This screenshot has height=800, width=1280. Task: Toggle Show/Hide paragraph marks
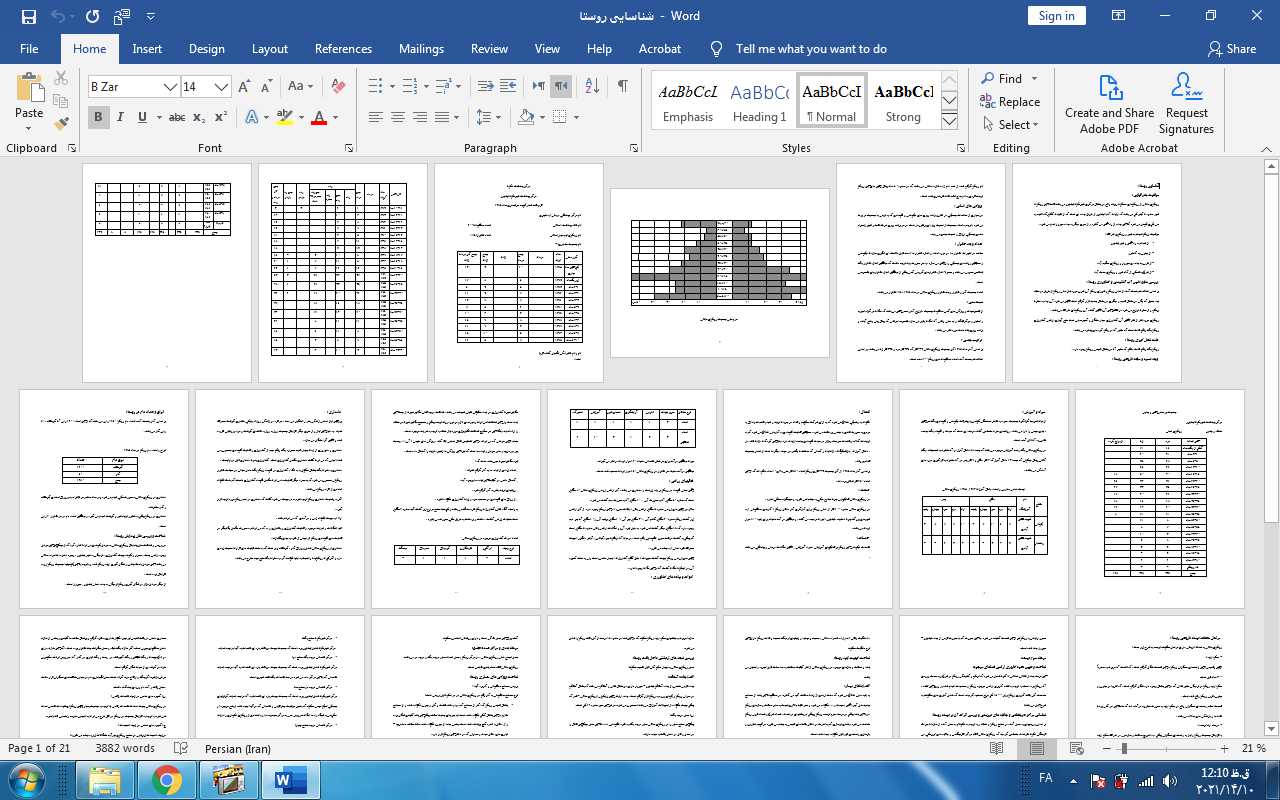pos(622,86)
